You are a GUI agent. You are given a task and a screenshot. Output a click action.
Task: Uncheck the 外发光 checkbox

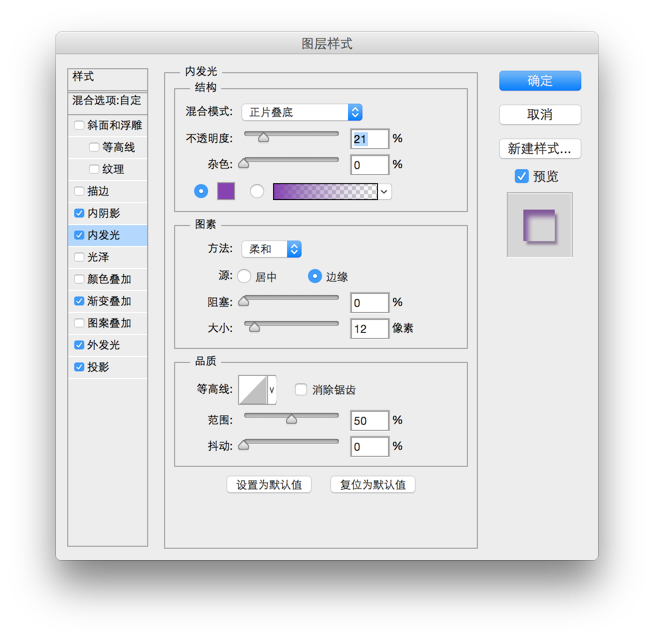click(x=79, y=345)
